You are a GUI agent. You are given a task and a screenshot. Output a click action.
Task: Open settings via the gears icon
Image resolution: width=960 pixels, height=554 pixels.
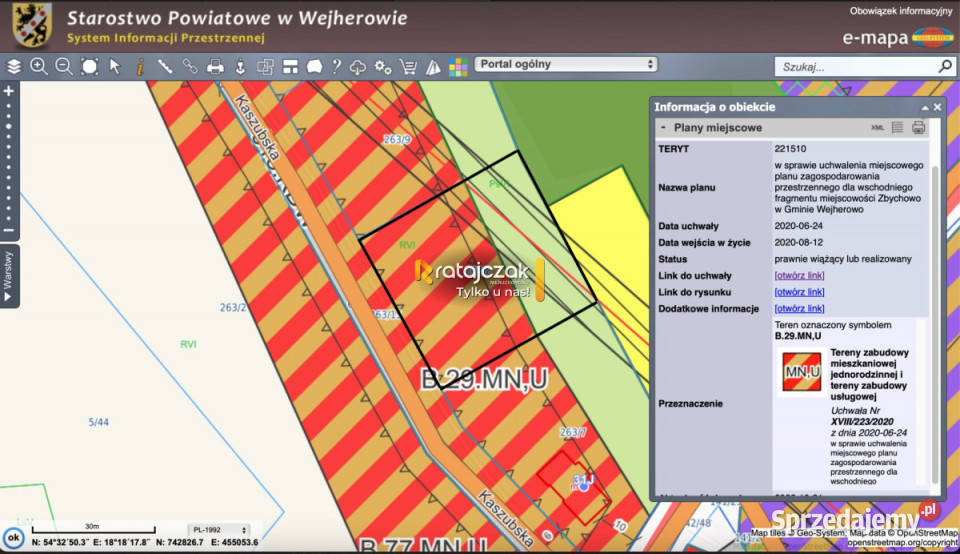383,66
